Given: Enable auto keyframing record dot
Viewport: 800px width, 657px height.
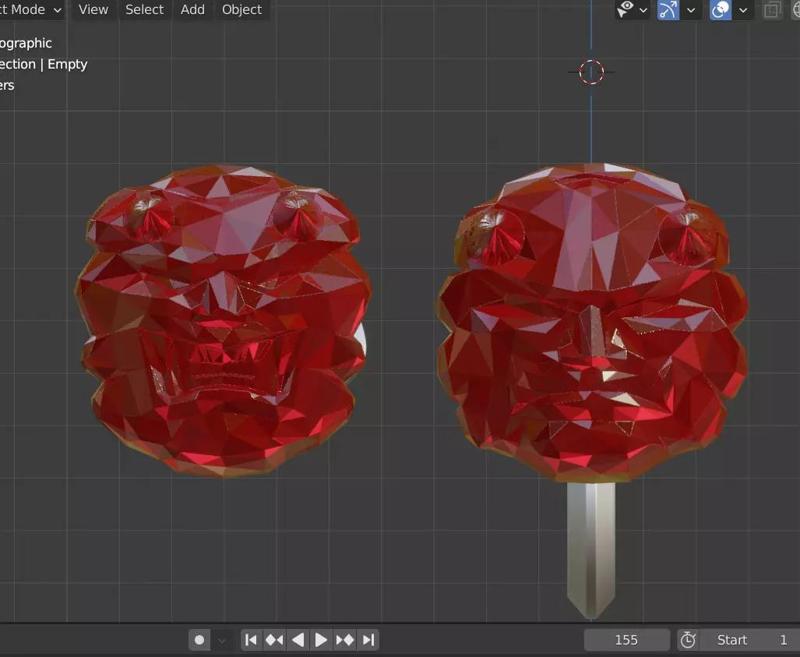Looking at the screenshot, I should (x=198, y=640).
